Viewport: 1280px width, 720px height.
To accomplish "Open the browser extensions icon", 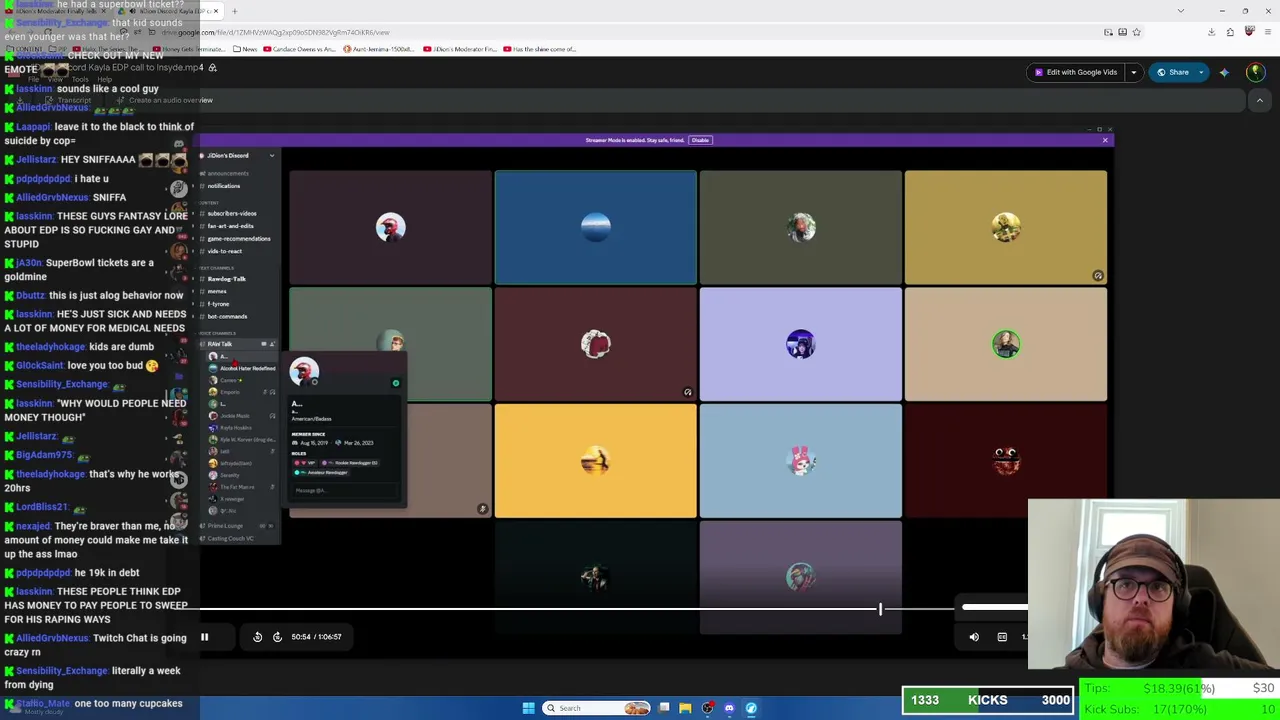I will [1230, 32].
